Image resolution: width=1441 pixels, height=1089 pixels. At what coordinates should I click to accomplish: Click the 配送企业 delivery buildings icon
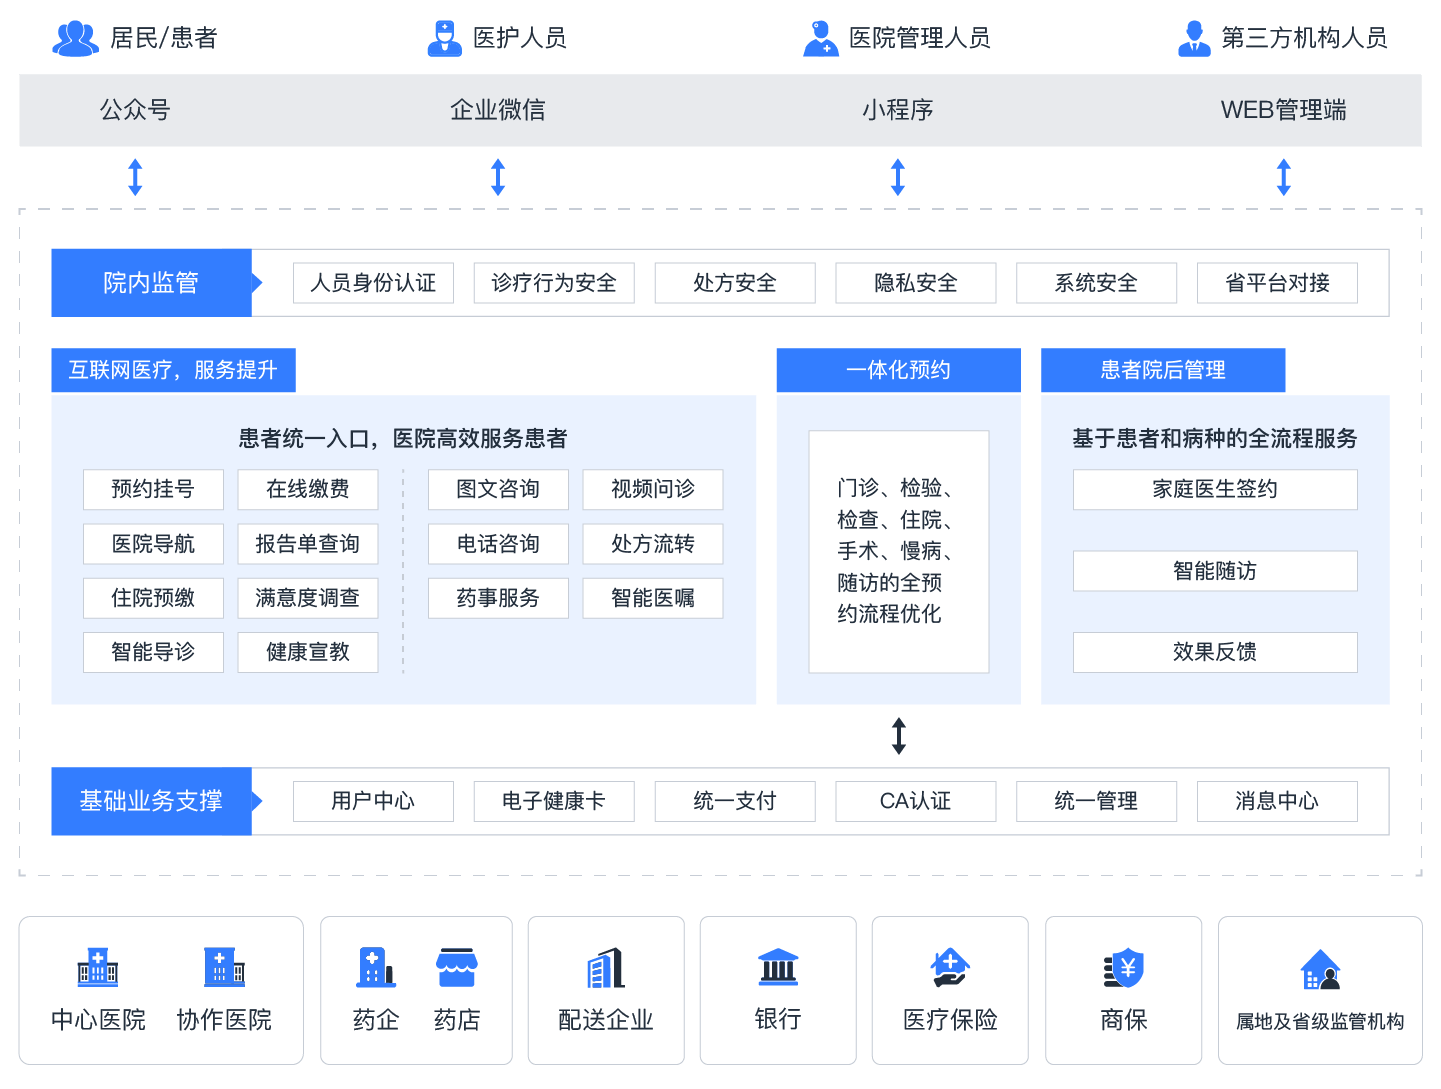606,967
